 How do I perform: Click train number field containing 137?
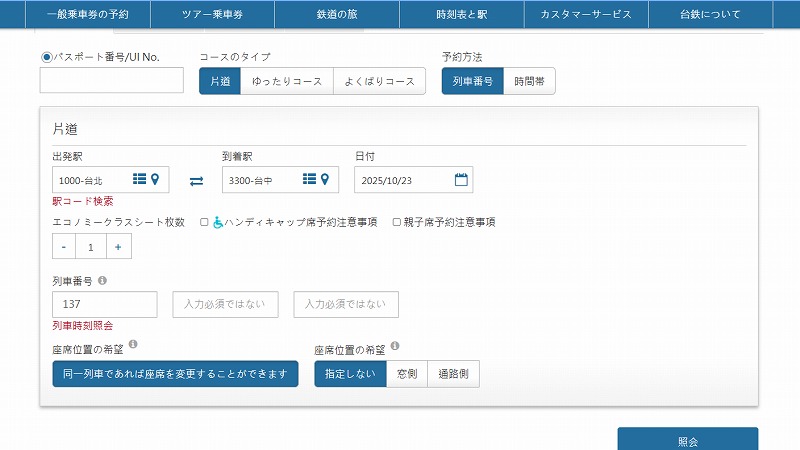pos(105,305)
